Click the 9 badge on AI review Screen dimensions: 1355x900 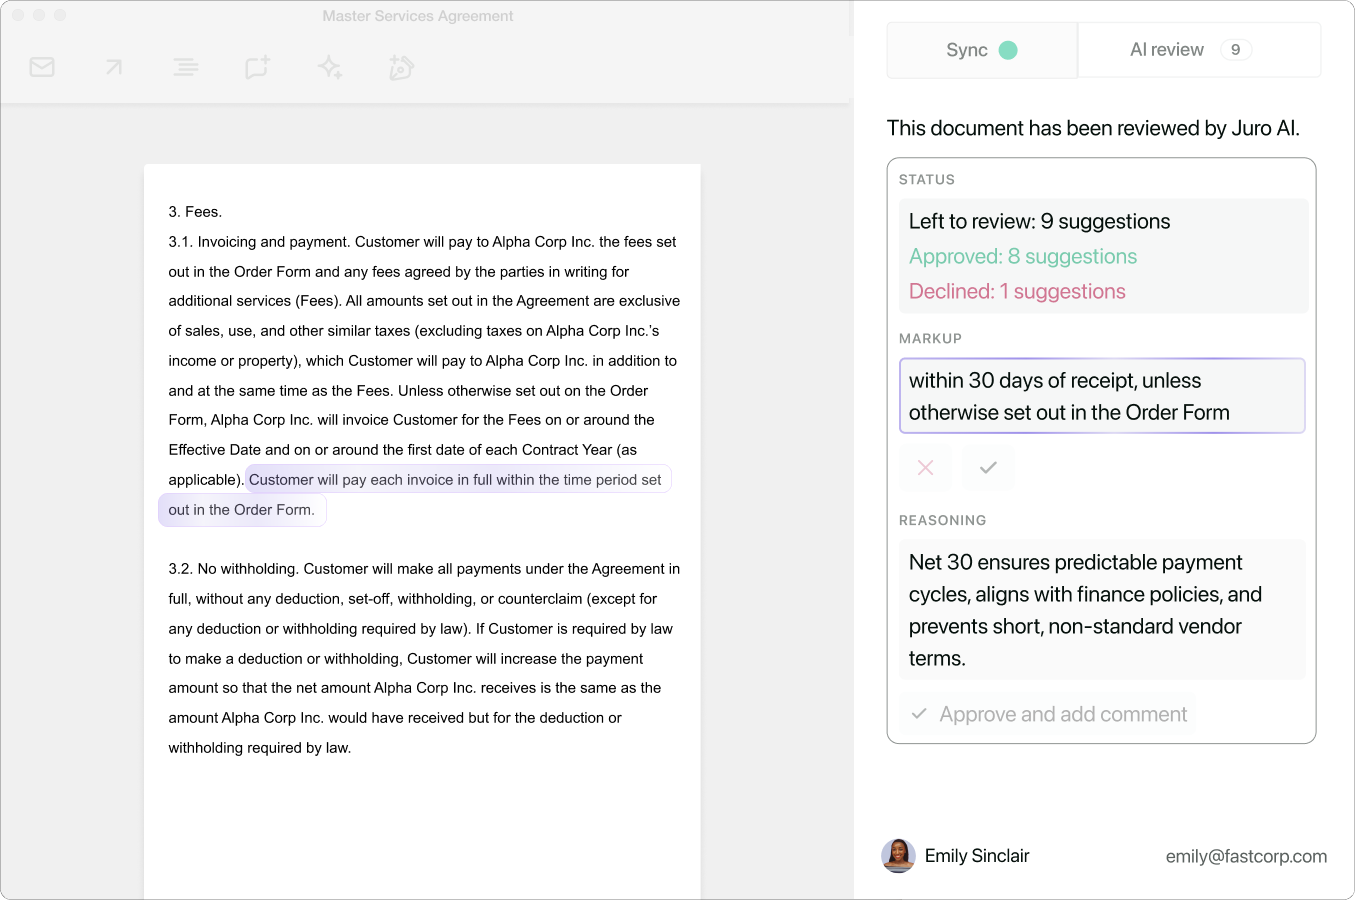coord(1235,50)
